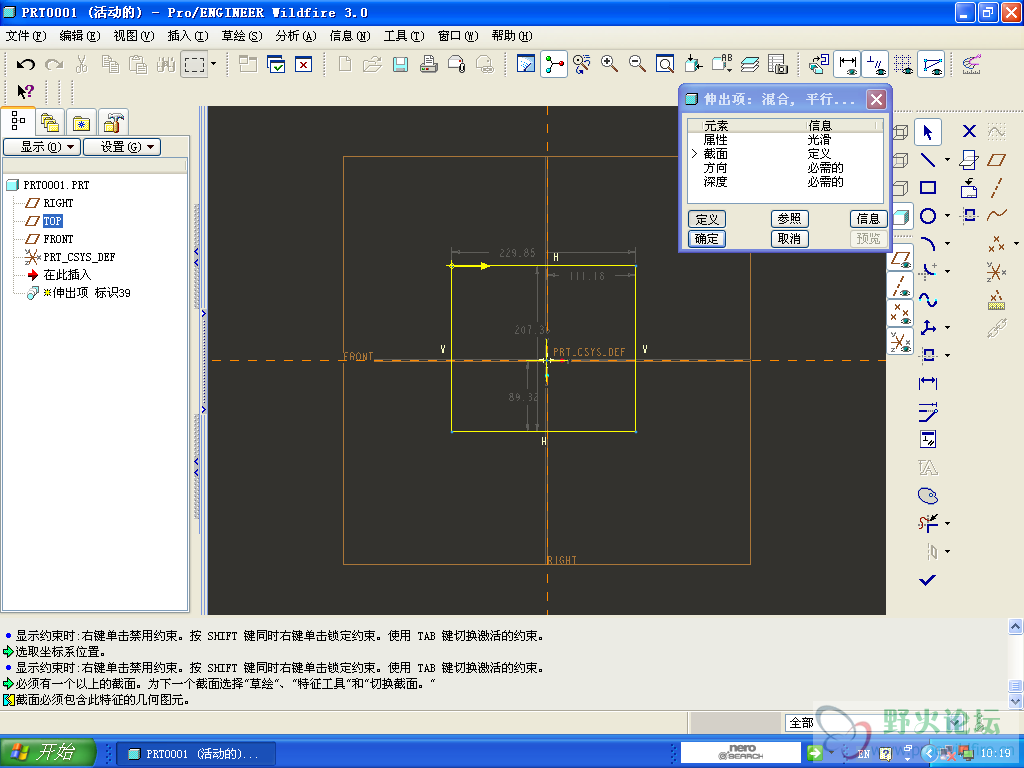Click the 信息 button in dialog
This screenshot has height=768, width=1024.
click(868, 219)
